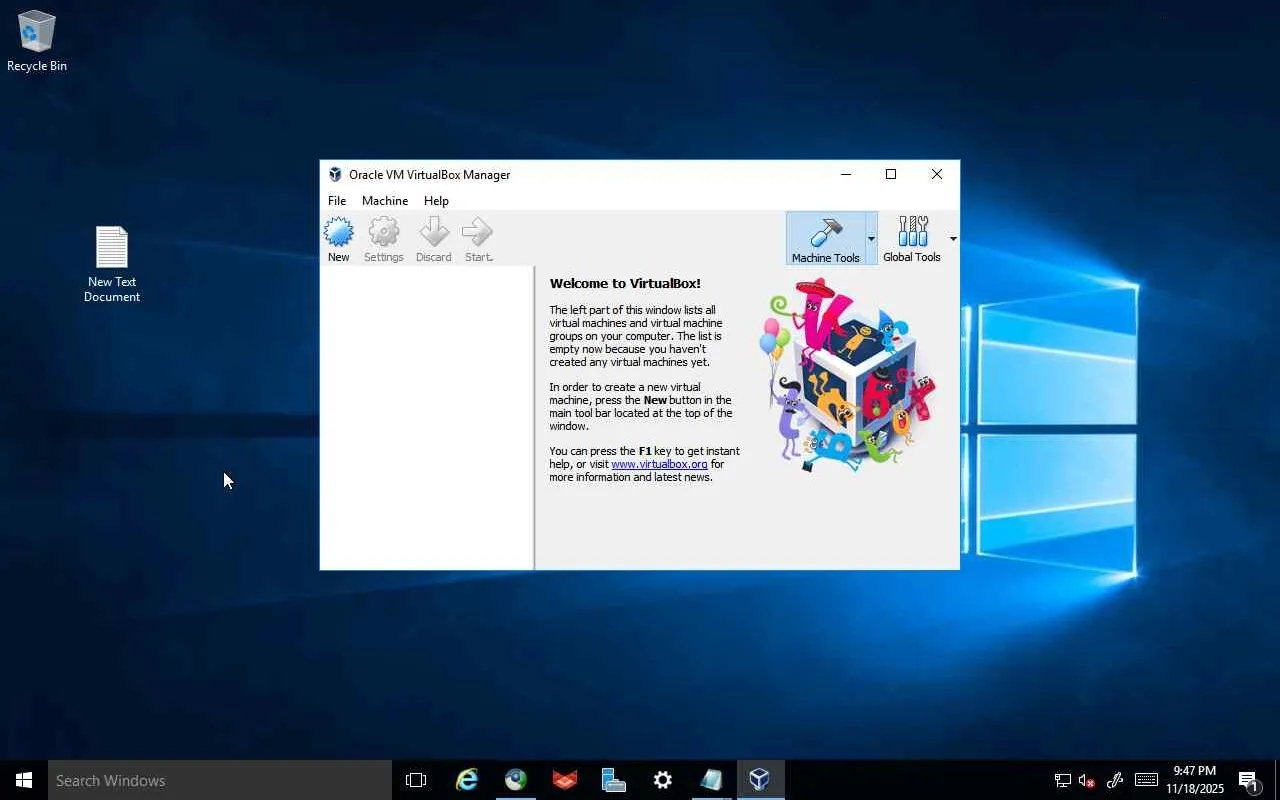The width and height of the screenshot is (1280, 800).
Task: Click the light-blue notepad taskbar icon
Action: click(x=711, y=780)
